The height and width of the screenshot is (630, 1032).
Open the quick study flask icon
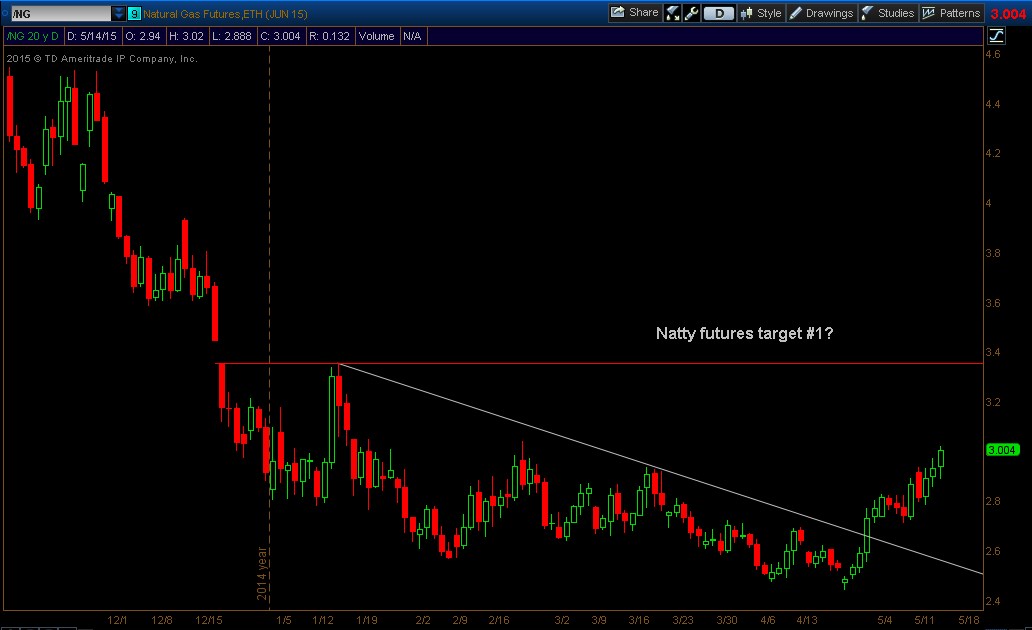click(x=673, y=13)
